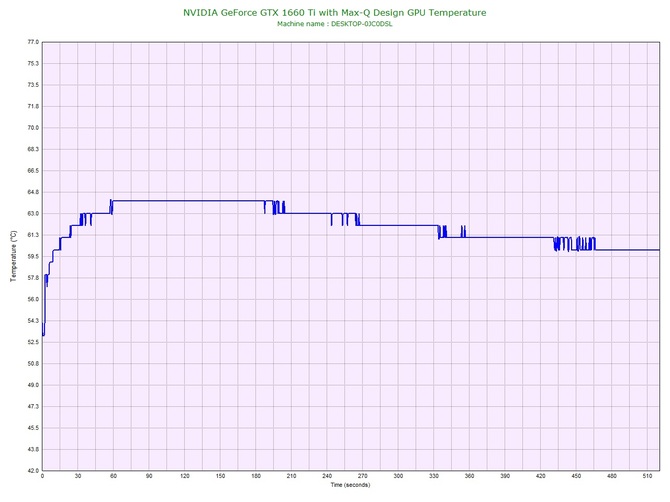Click the 90 seconds x-axis tick label

click(149, 476)
